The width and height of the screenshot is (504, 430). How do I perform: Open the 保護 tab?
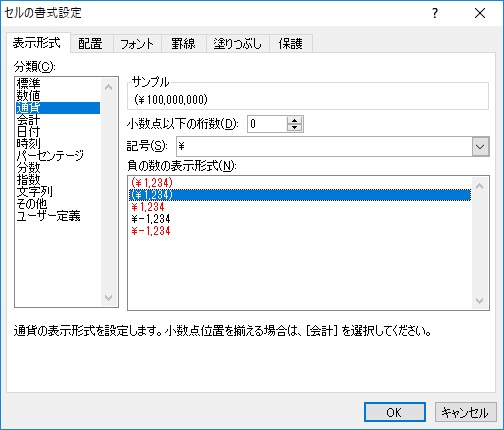point(291,44)
